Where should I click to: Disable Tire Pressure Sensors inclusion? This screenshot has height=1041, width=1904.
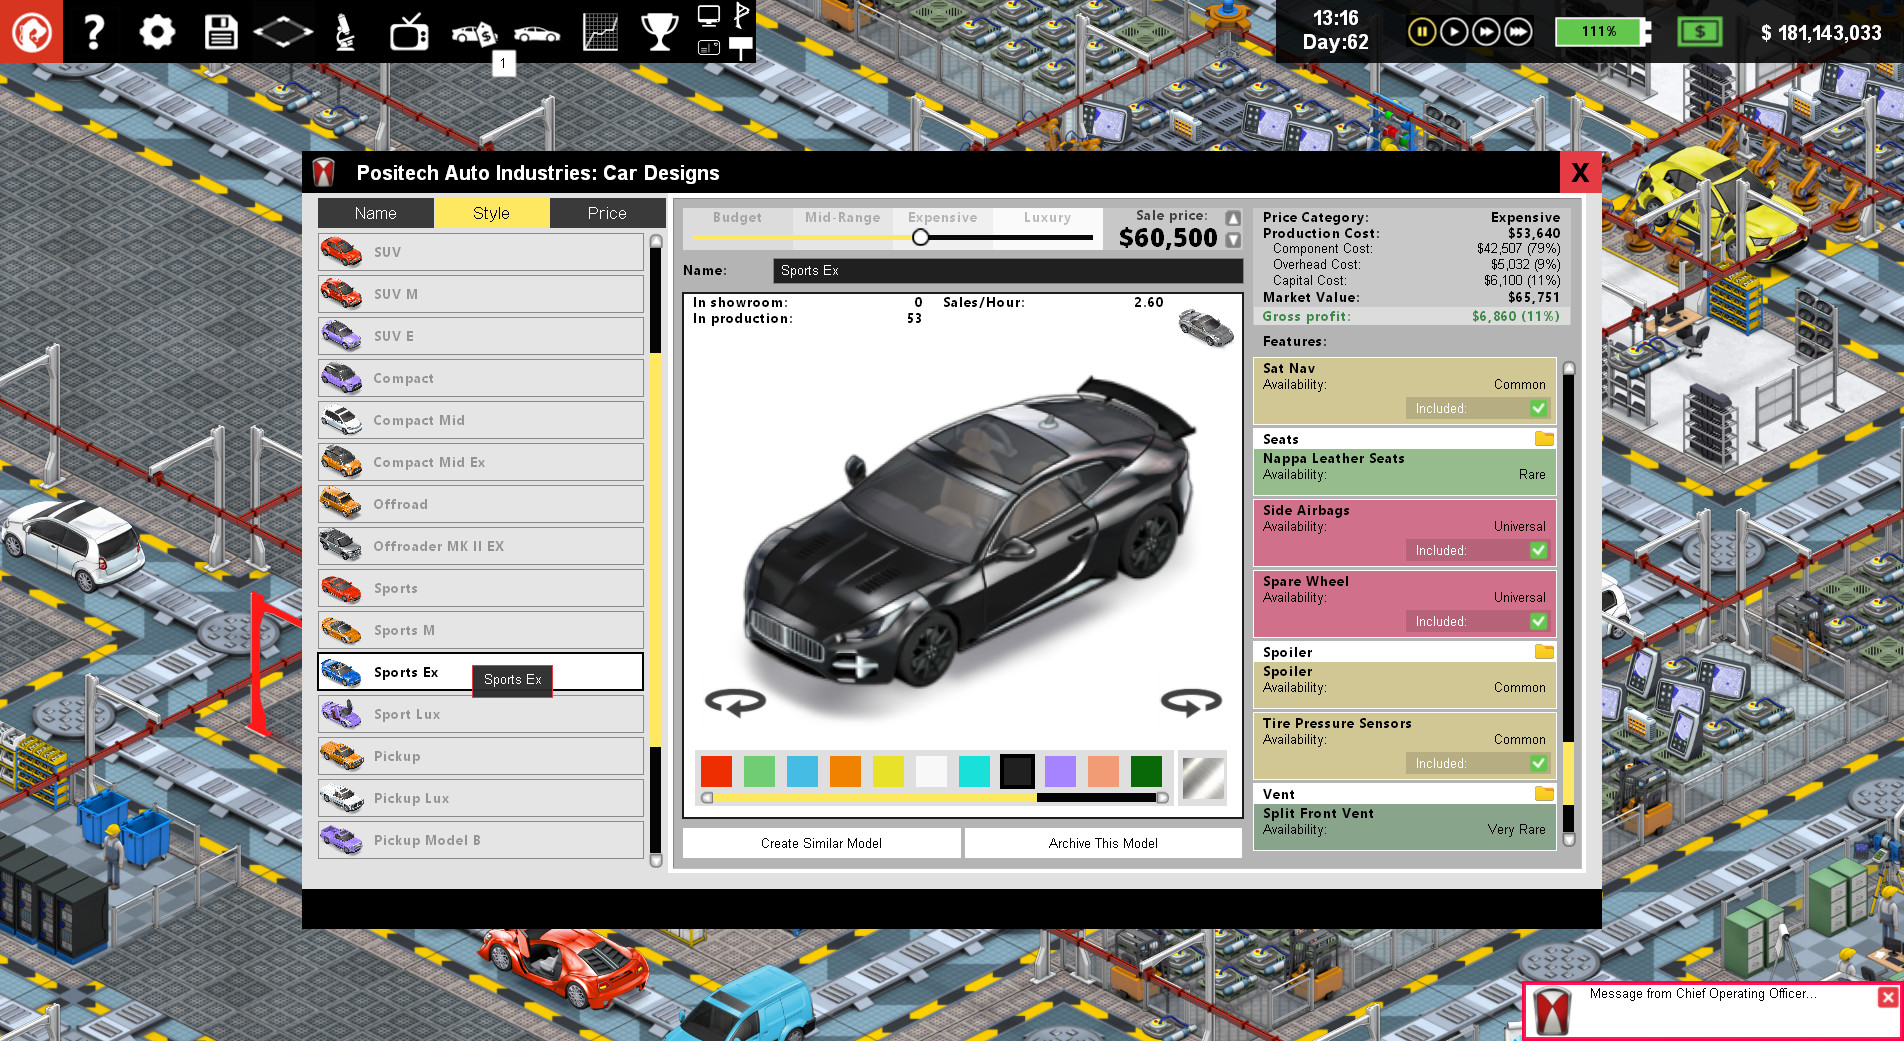[x=1536, y=763]
